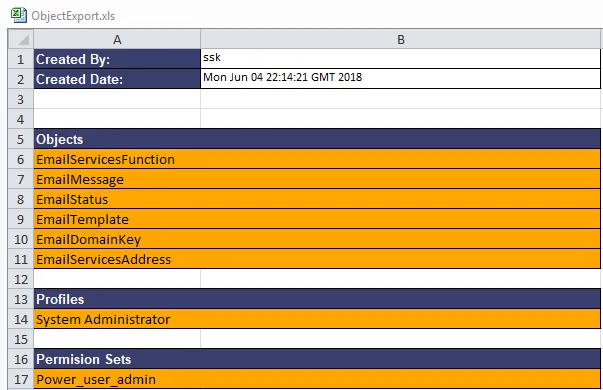Select column B header
The height and width of the screenshot is (390, 603).
pyautogui.click(x=400, y=39)
